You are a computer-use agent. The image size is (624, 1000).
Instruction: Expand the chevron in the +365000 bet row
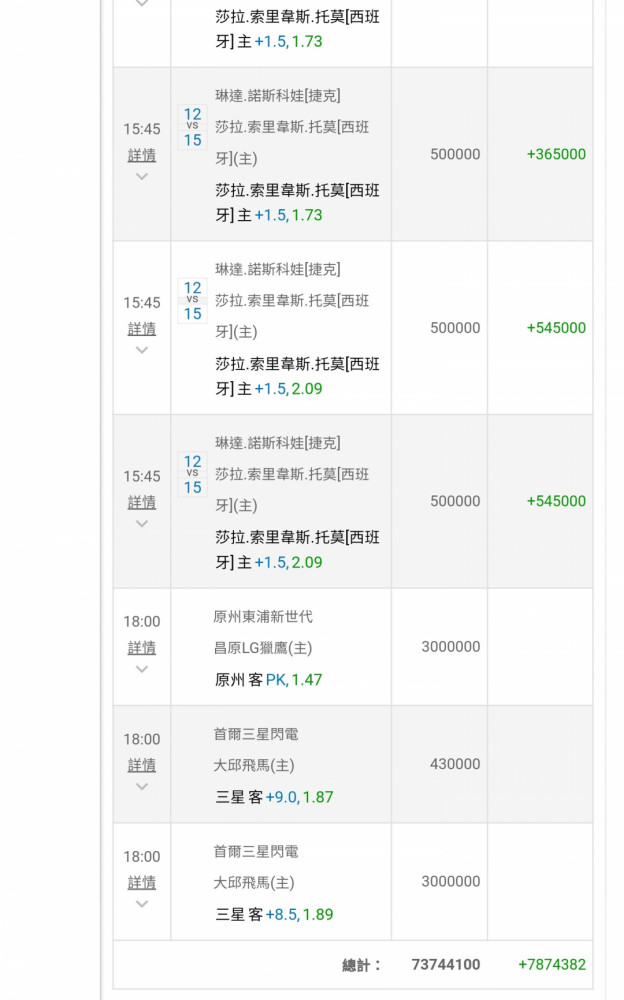click(142, 177)
